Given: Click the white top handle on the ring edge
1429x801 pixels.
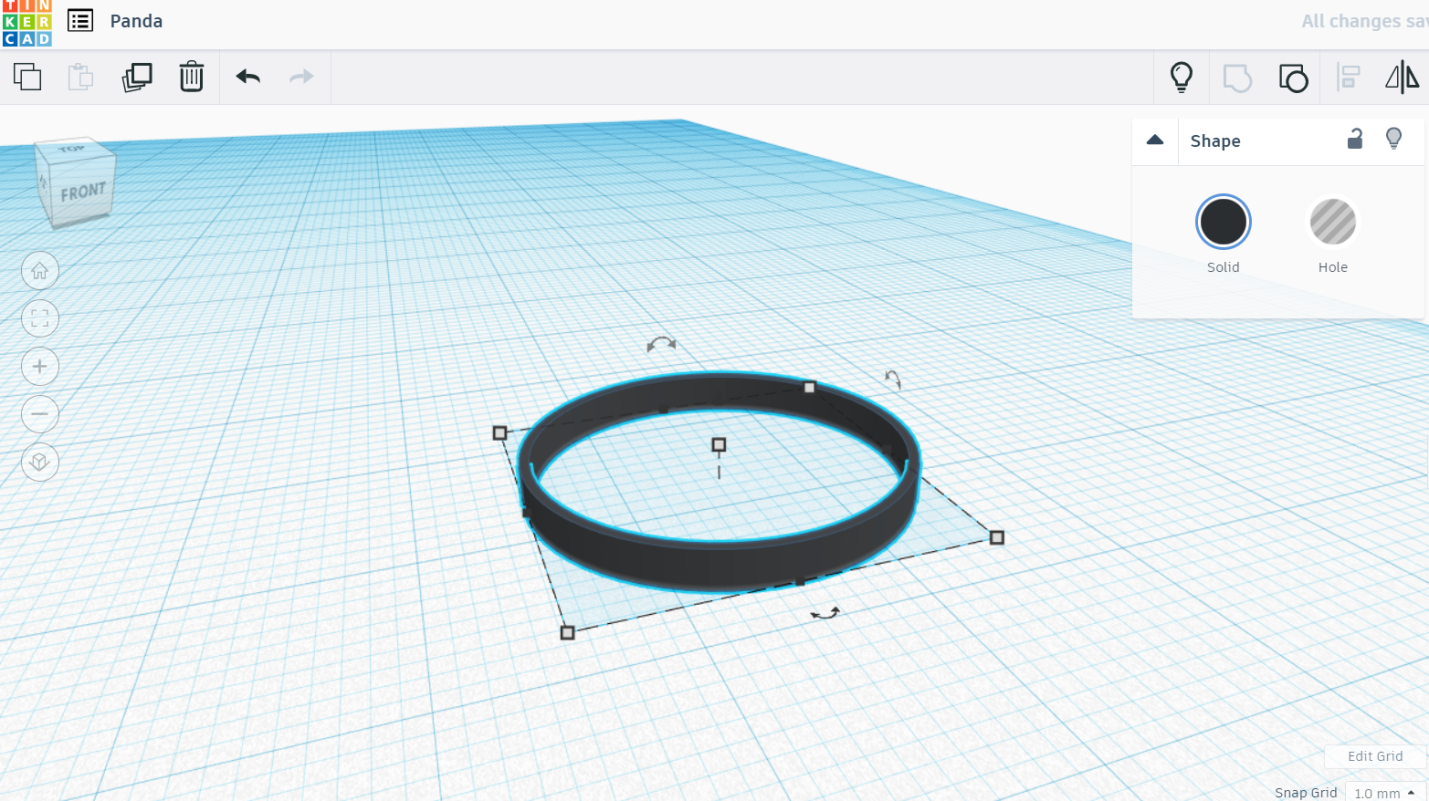Looking at the screenshot, I should [810, 387].
